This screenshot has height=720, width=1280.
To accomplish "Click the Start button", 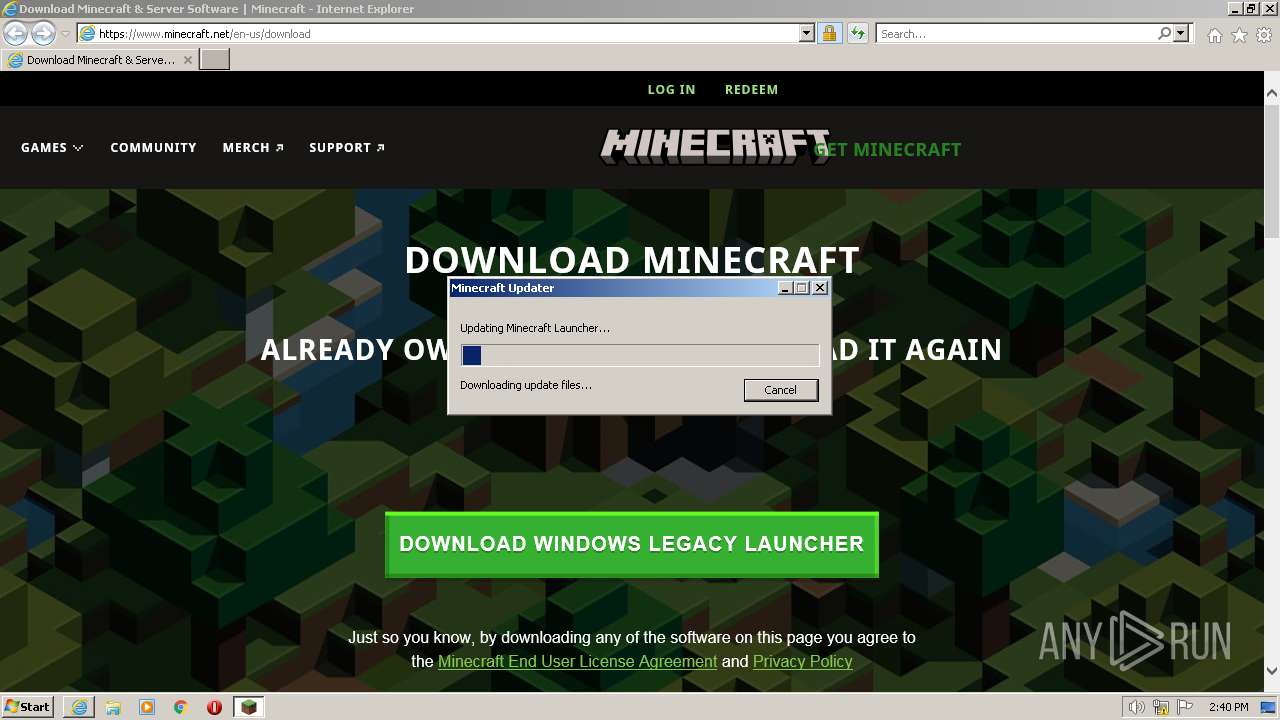I will click(x=28, y=707).
